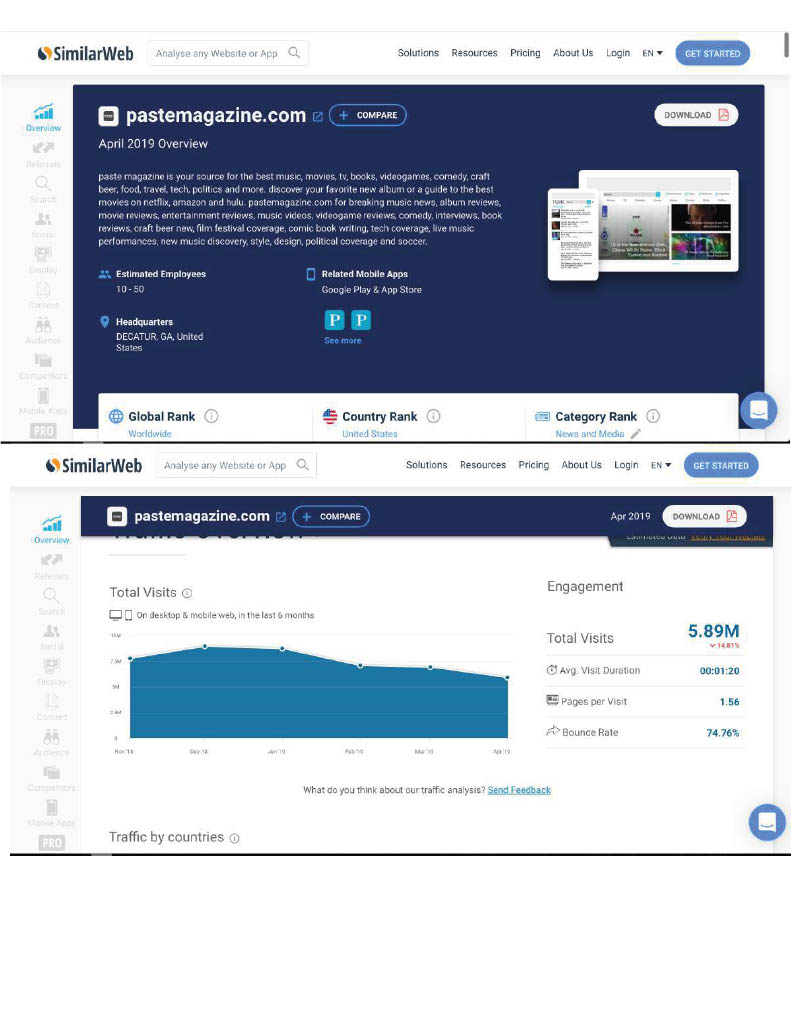
Task: Open Solutions menu in lower navbar
Action: (427, 465)
